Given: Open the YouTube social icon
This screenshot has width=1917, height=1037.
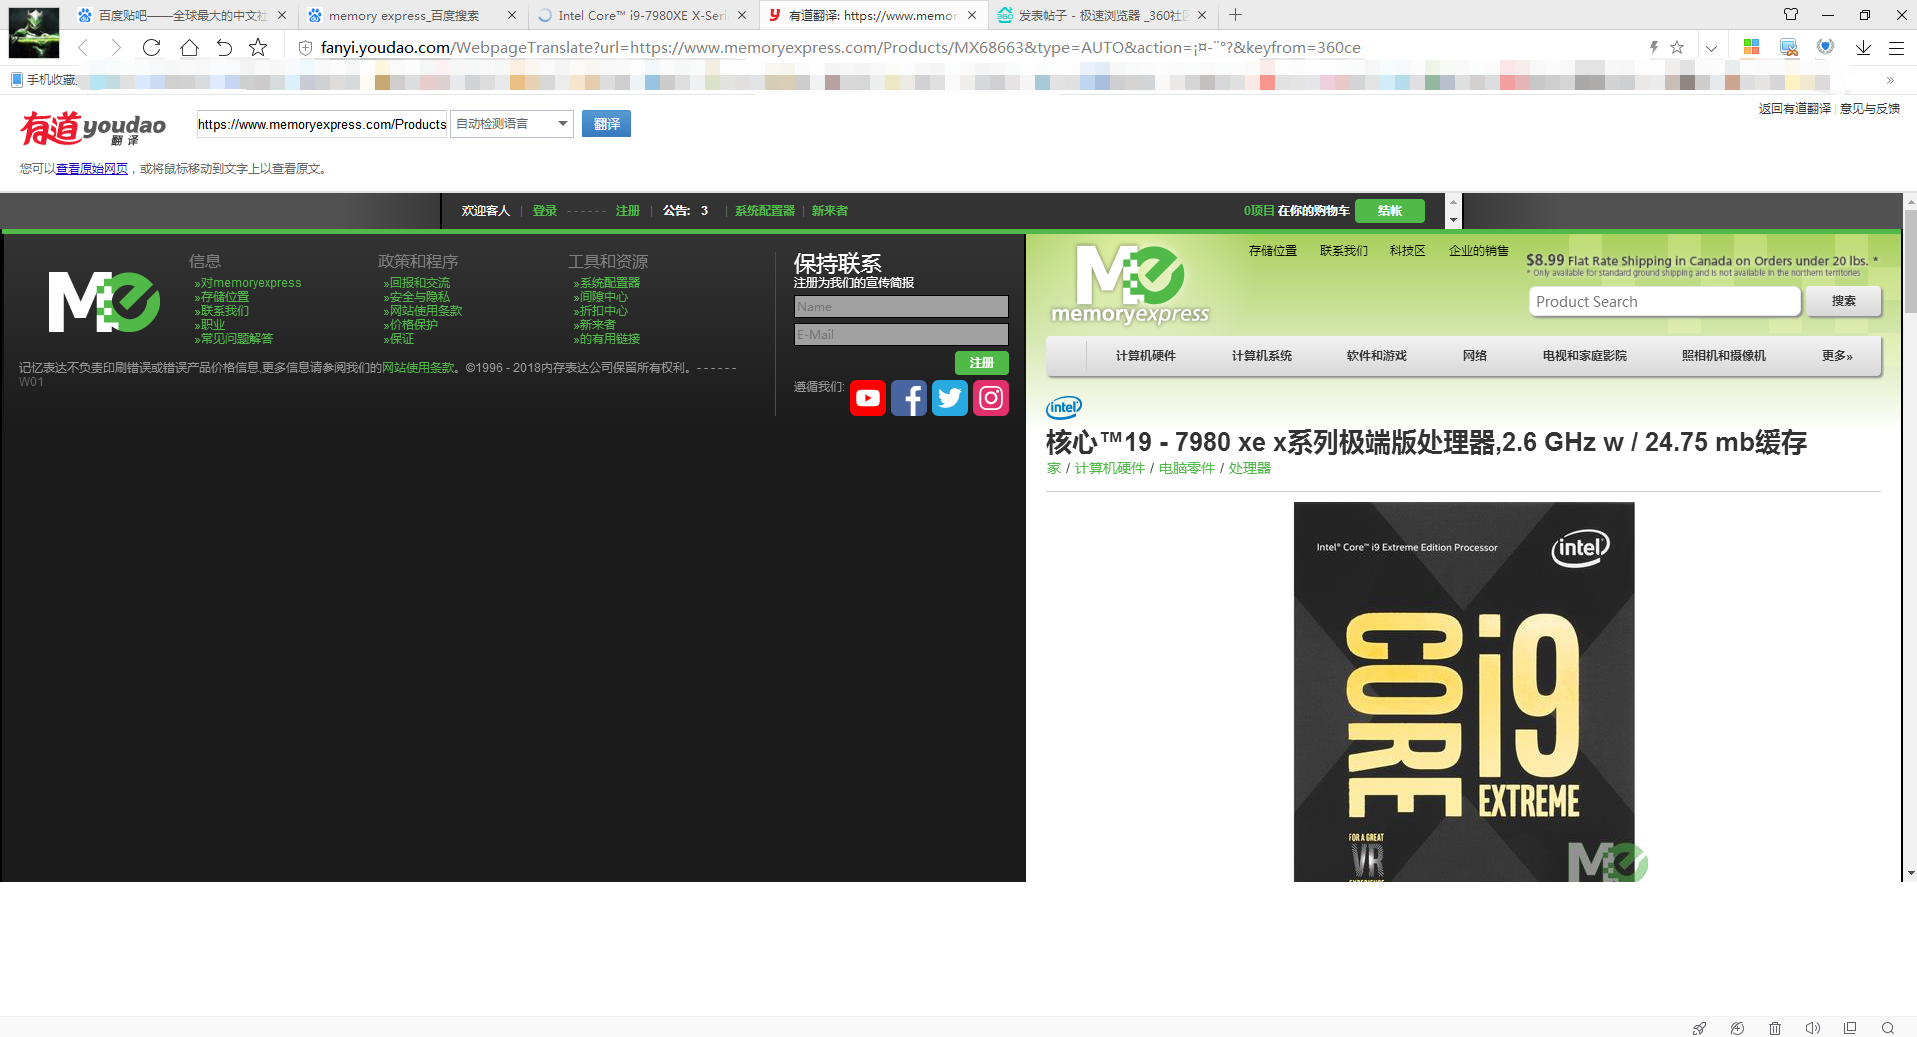Looking at the screenshot, I should point(868,398).
